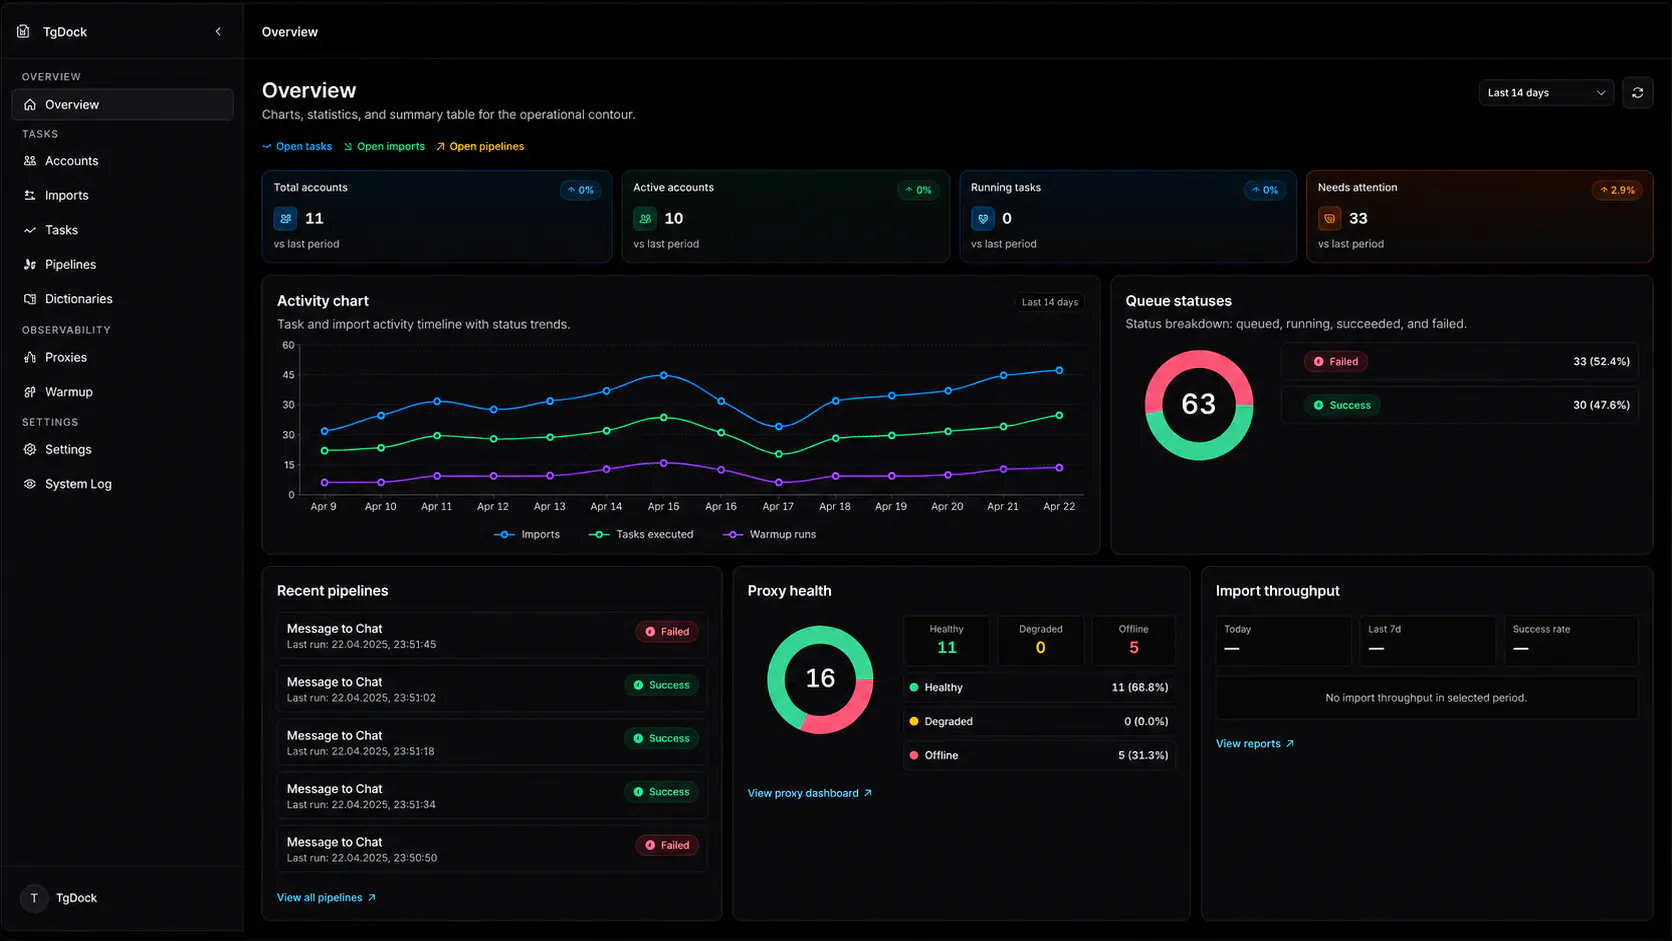Click the Dictionaries book icon in the sidebar
Screen dimensions: 1672x941
click(30, 299)
